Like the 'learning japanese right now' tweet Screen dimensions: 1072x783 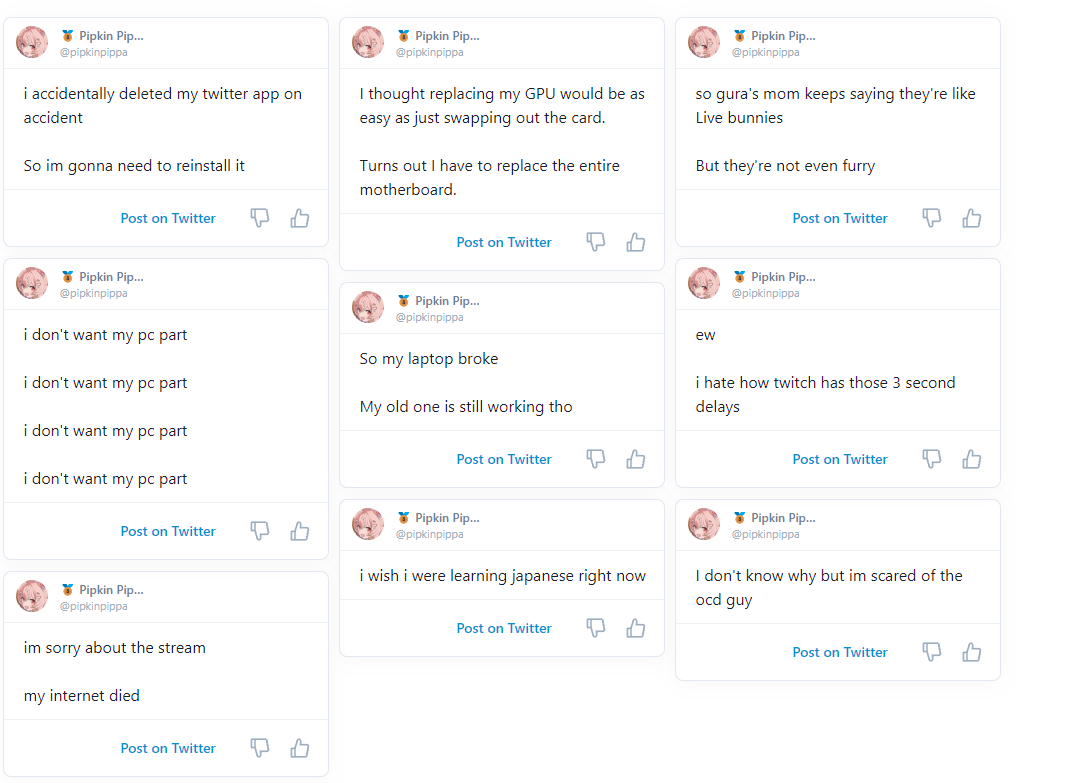pyautogui.click(x=636, y=628)
